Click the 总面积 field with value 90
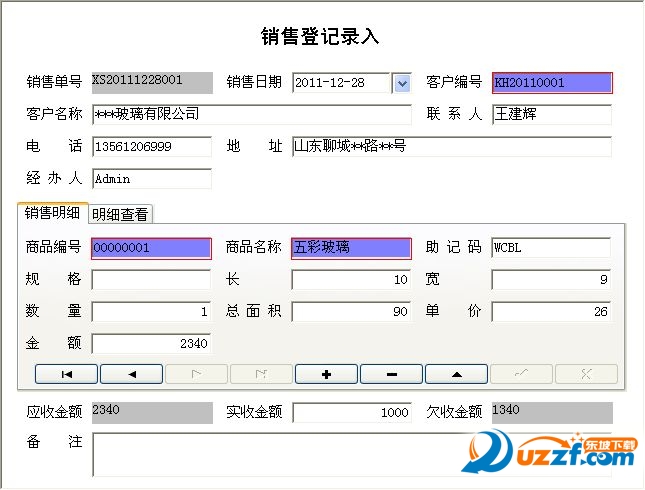 pyautogui.click(x=351, y=312)
